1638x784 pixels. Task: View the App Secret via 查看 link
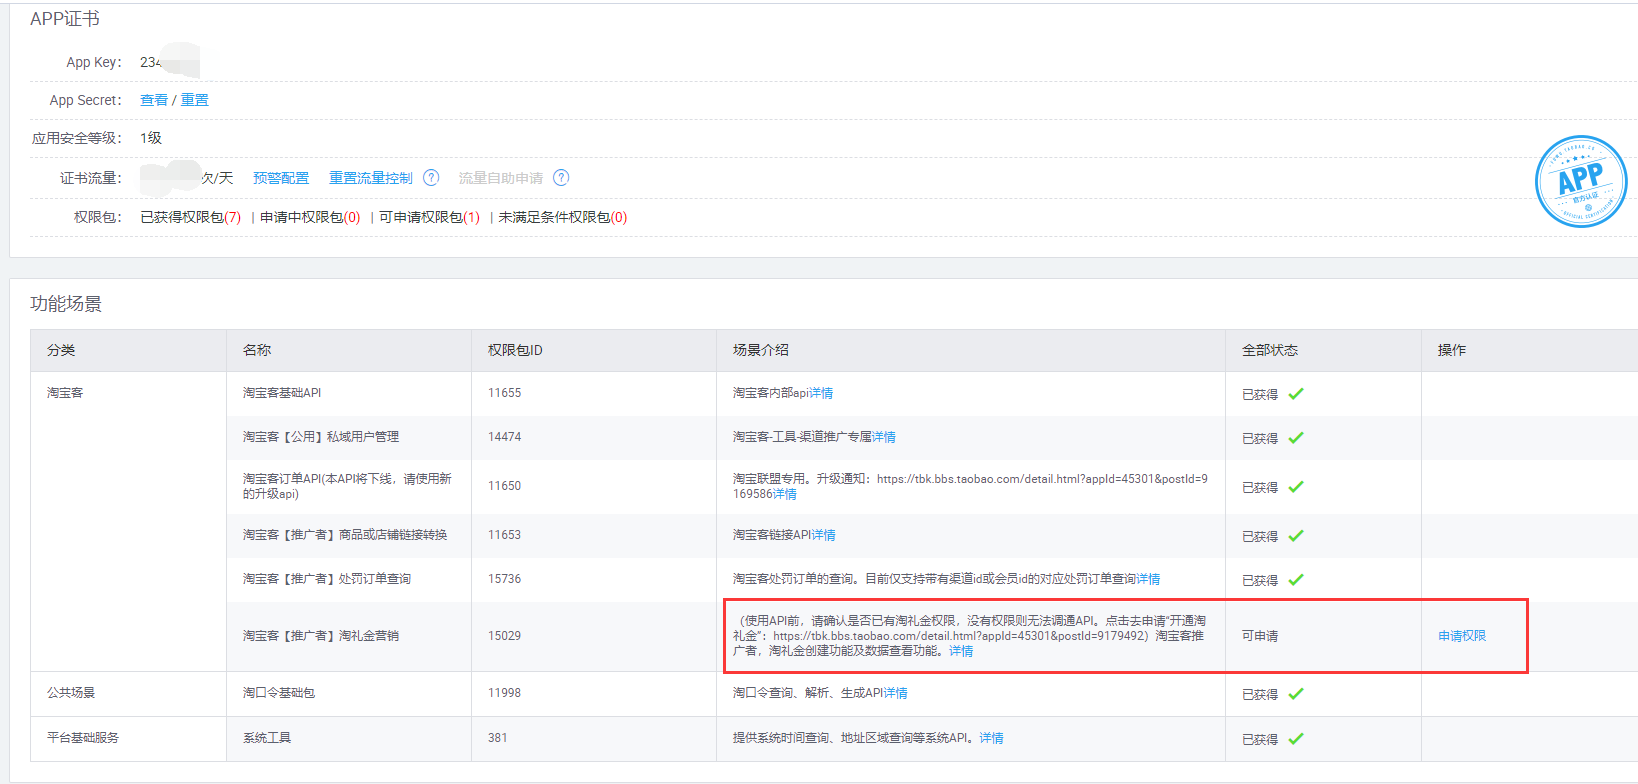[x=154, y=100]
